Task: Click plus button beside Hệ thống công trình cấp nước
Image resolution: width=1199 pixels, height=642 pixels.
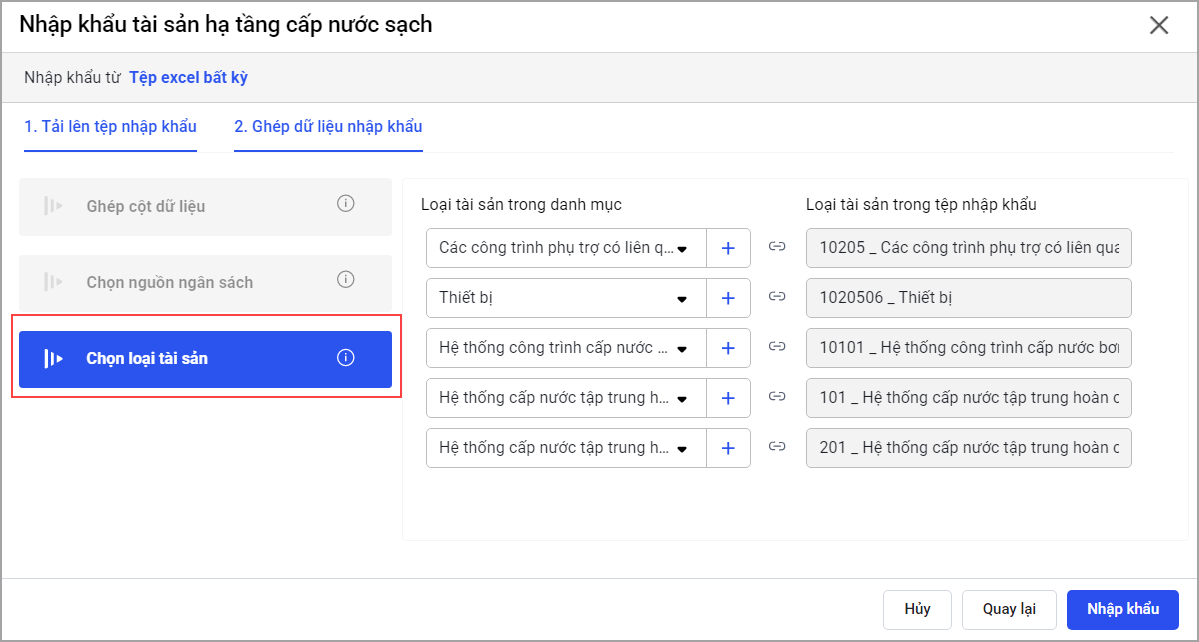Action: tap(728, 348)
